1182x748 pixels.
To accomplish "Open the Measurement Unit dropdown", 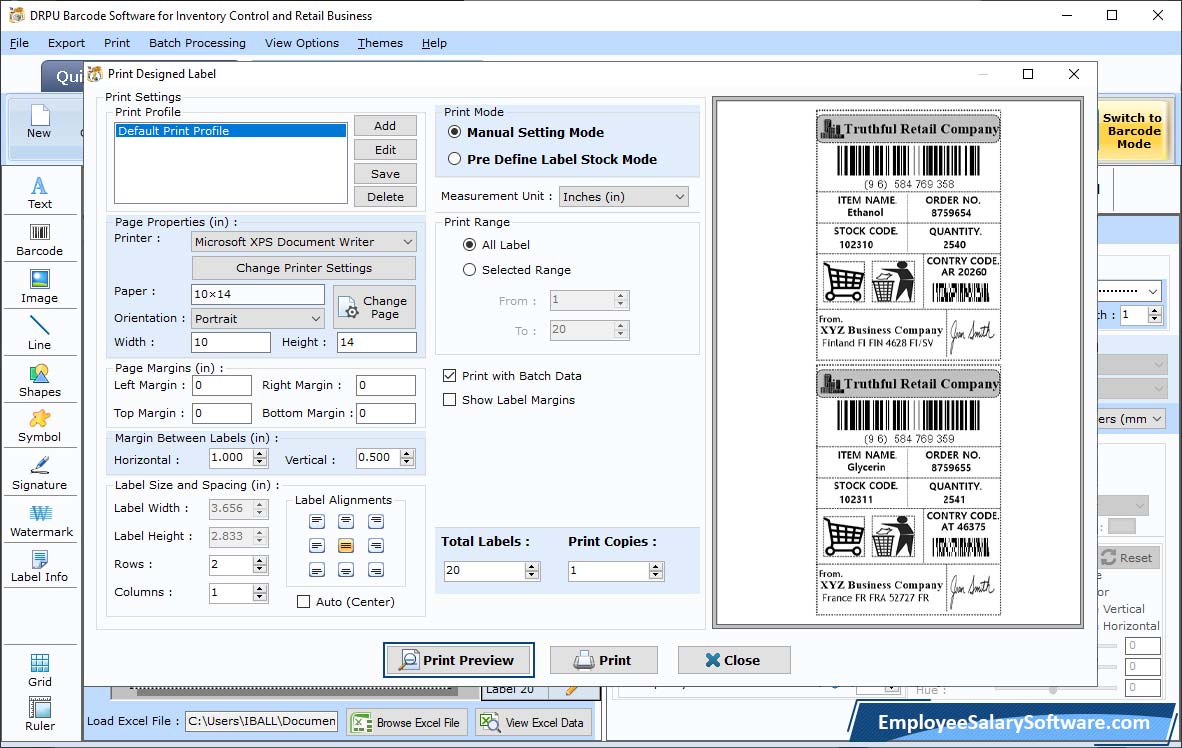I will pos(623,197).
